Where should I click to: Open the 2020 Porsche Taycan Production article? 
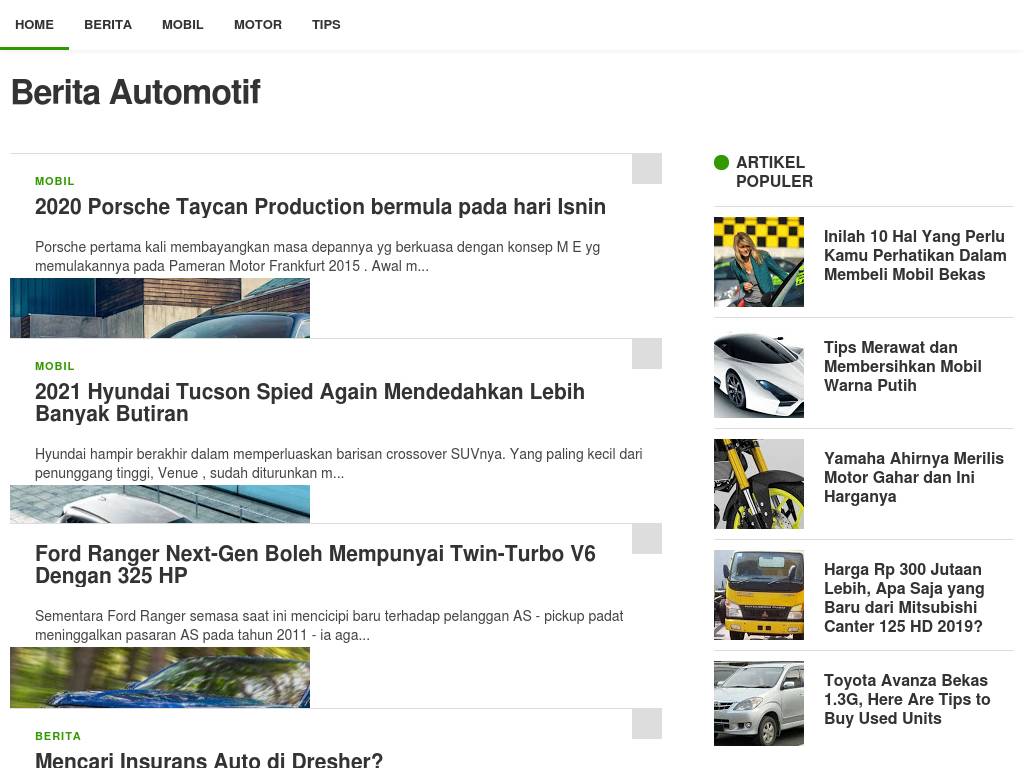pos(320,206)
